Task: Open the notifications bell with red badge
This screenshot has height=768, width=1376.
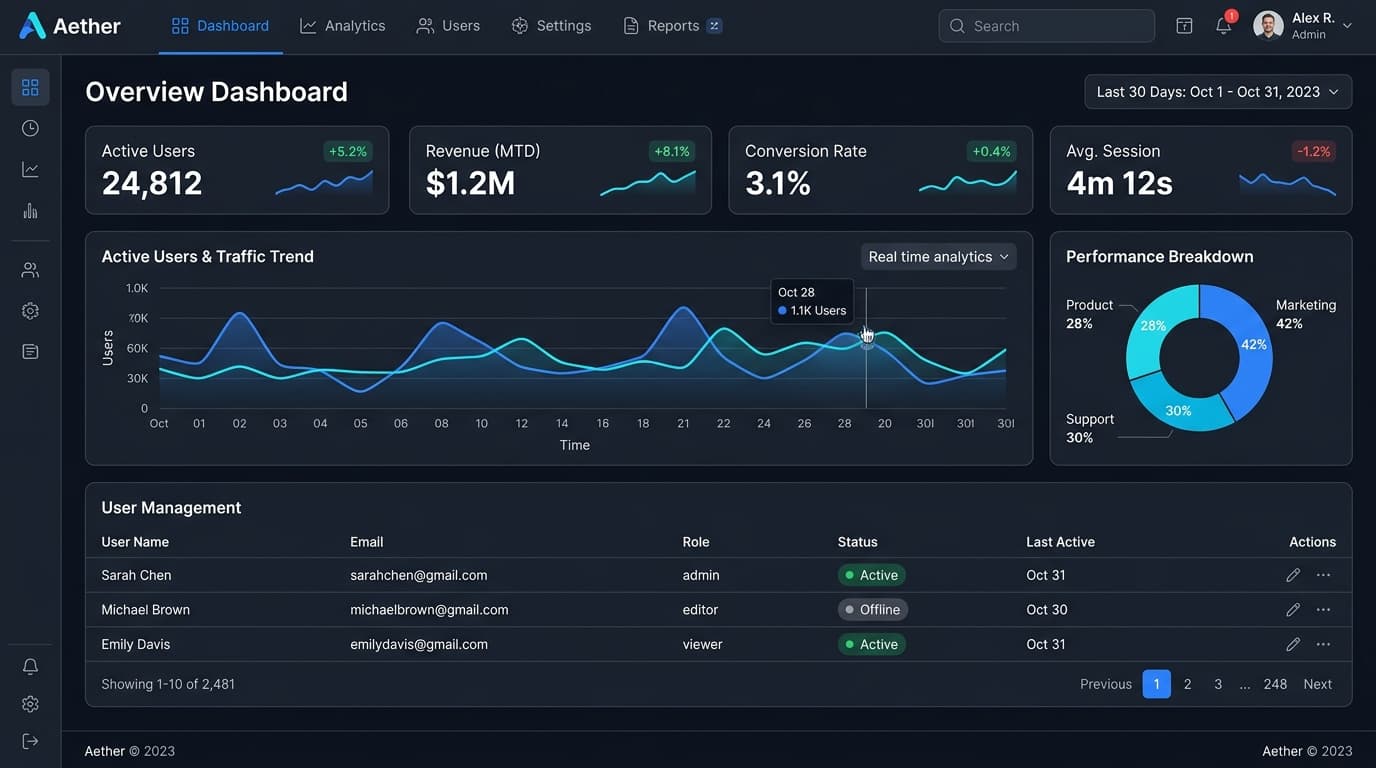Action: 1224,25
